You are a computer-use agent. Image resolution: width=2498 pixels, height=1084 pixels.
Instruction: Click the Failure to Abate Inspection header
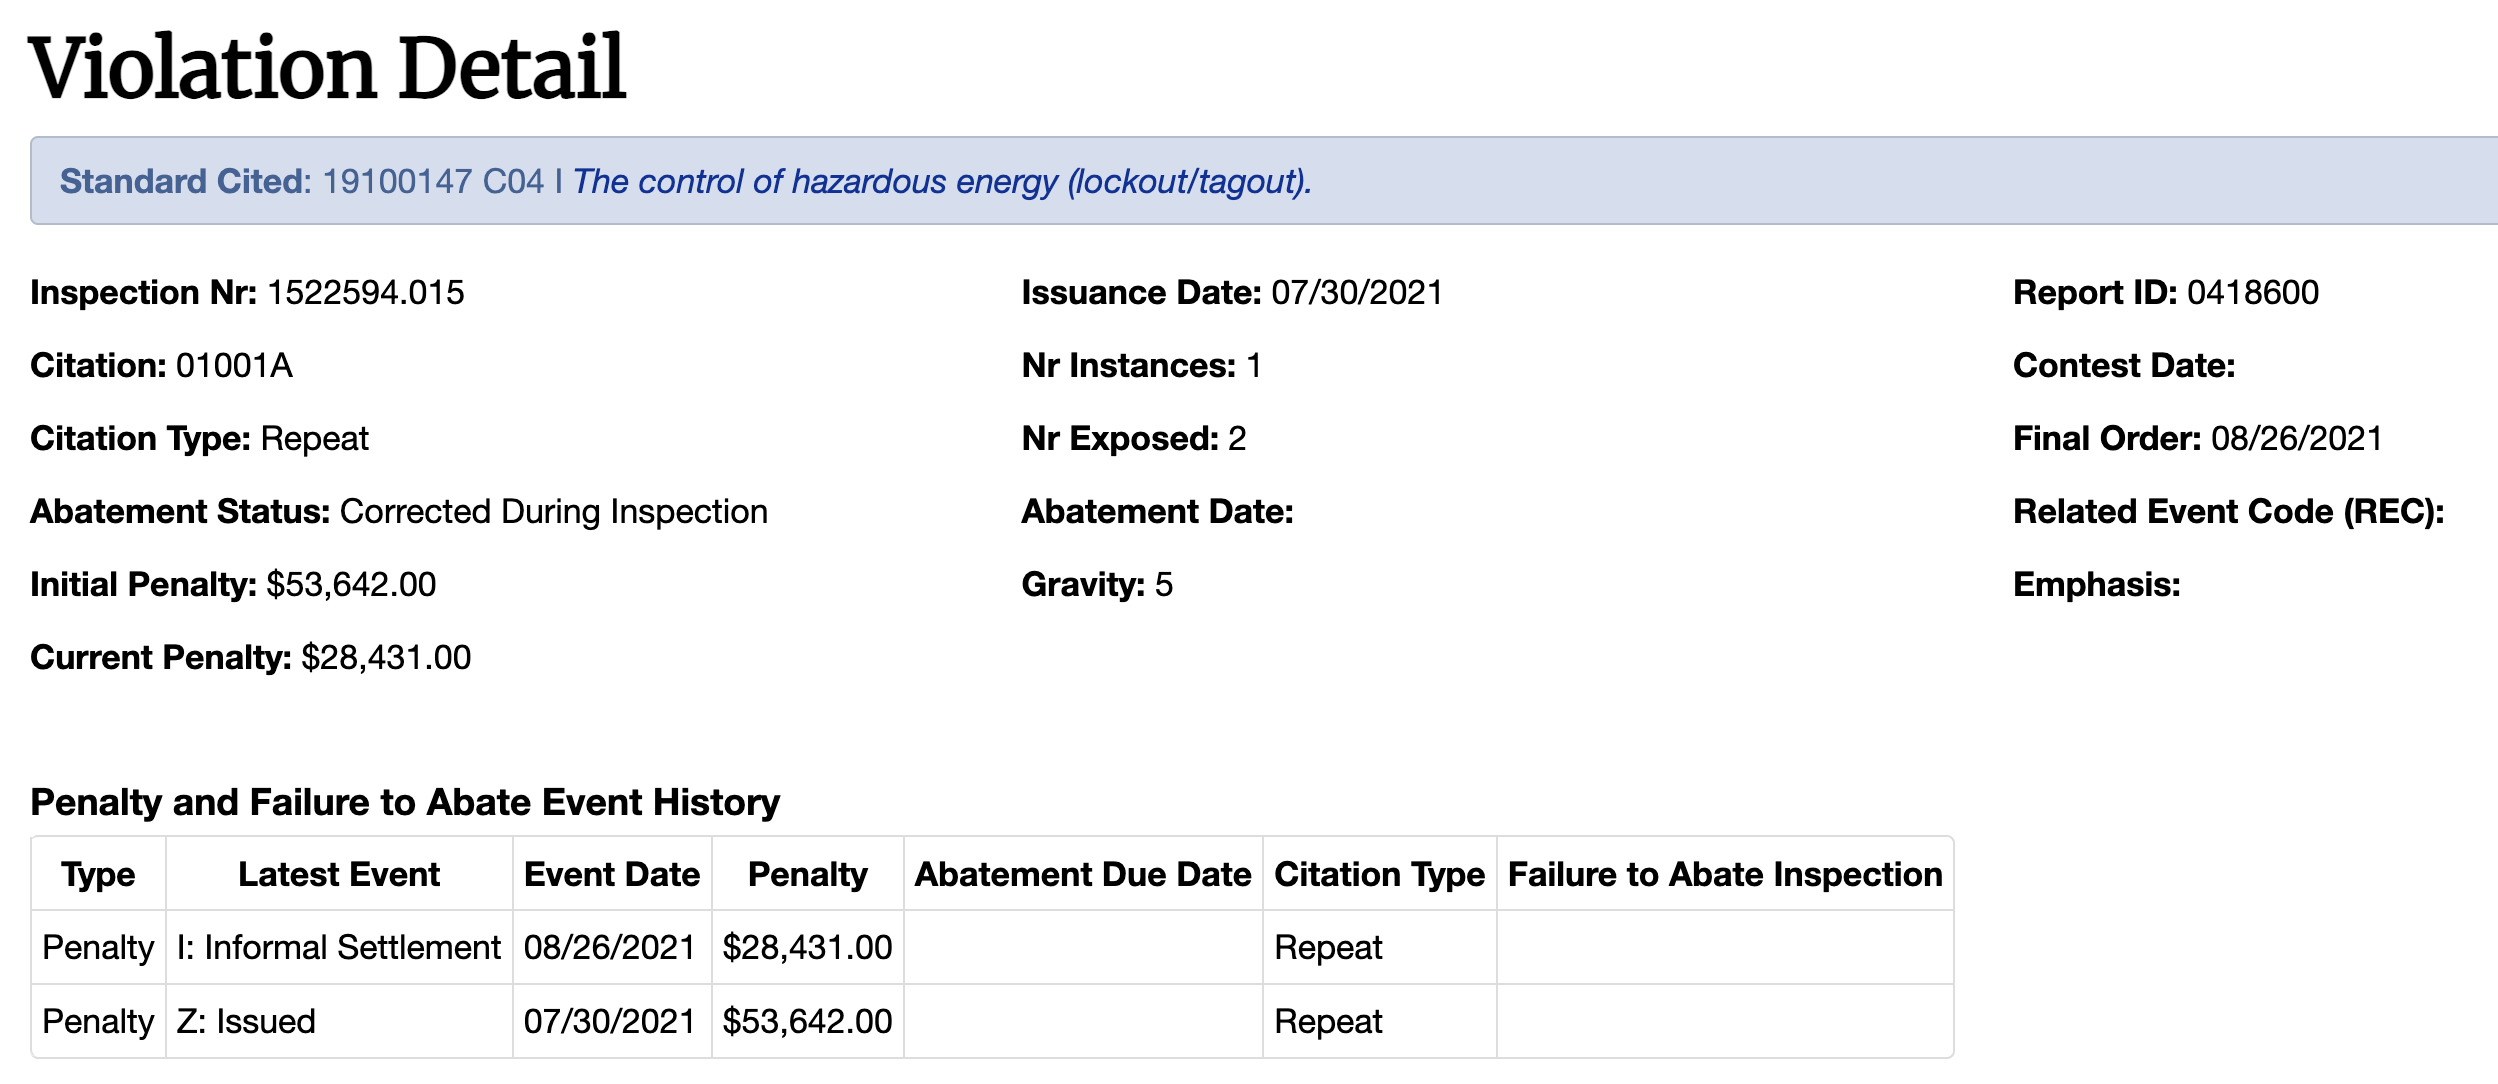tap(1725, 874)
